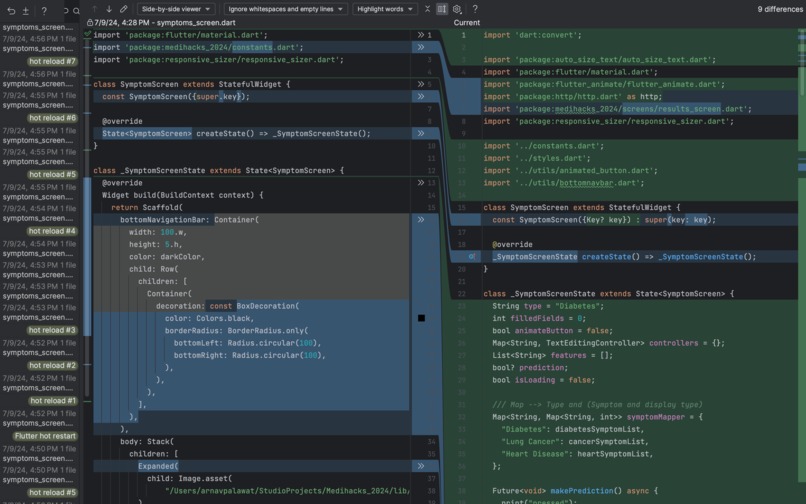The image size is (806, 504).
Task: Apply the change arrow on the bottomNavigationBar line
Action: 421,220
